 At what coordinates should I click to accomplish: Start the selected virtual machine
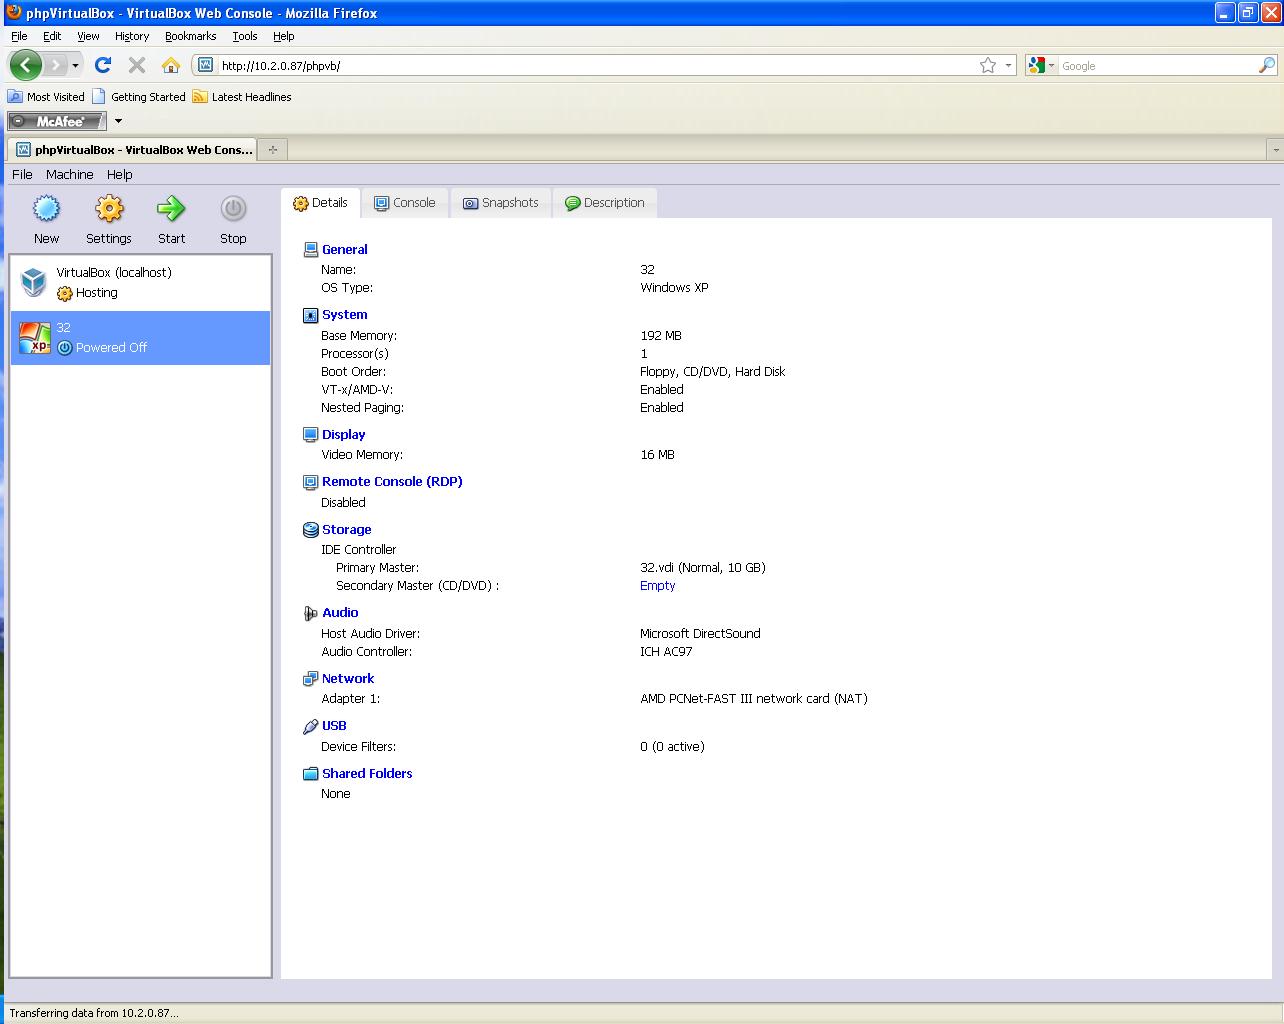(x=171, y=210)
